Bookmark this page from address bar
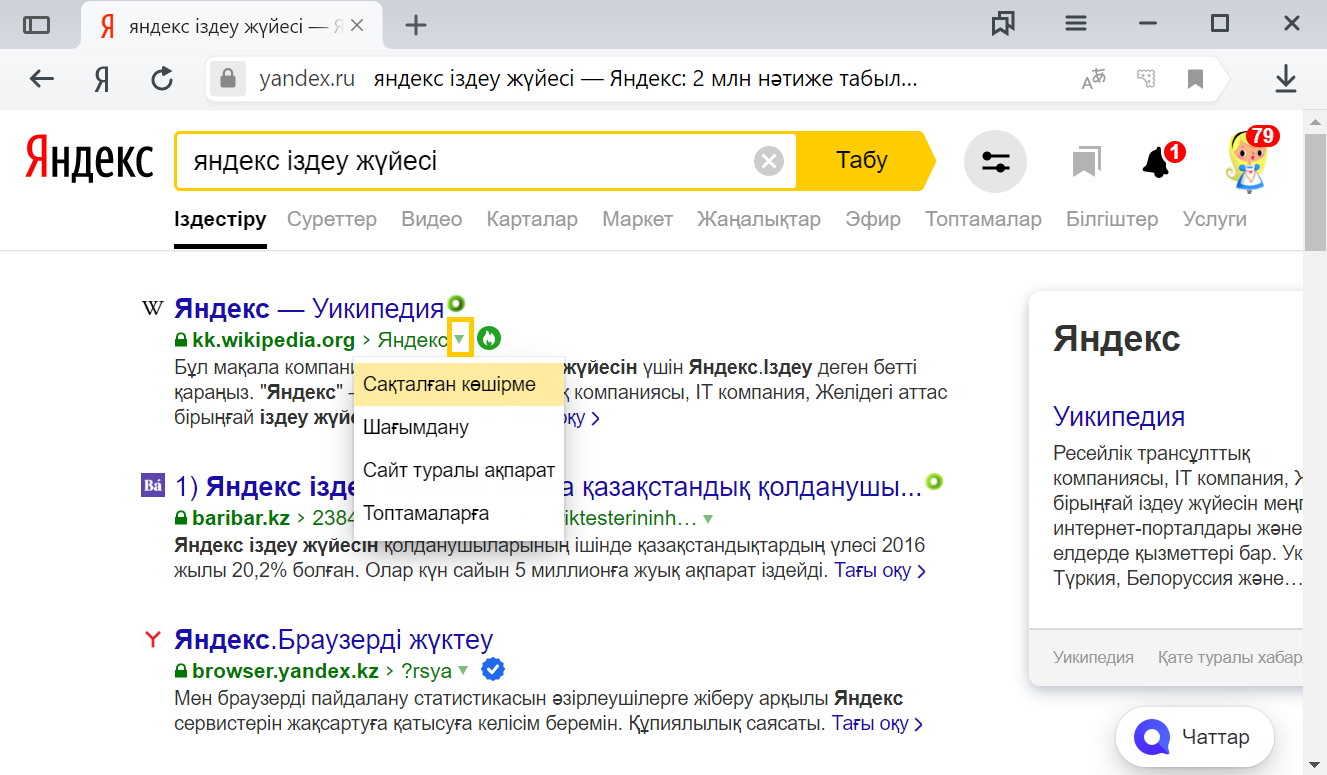 pyautogui.click(x=1195, y=79)
